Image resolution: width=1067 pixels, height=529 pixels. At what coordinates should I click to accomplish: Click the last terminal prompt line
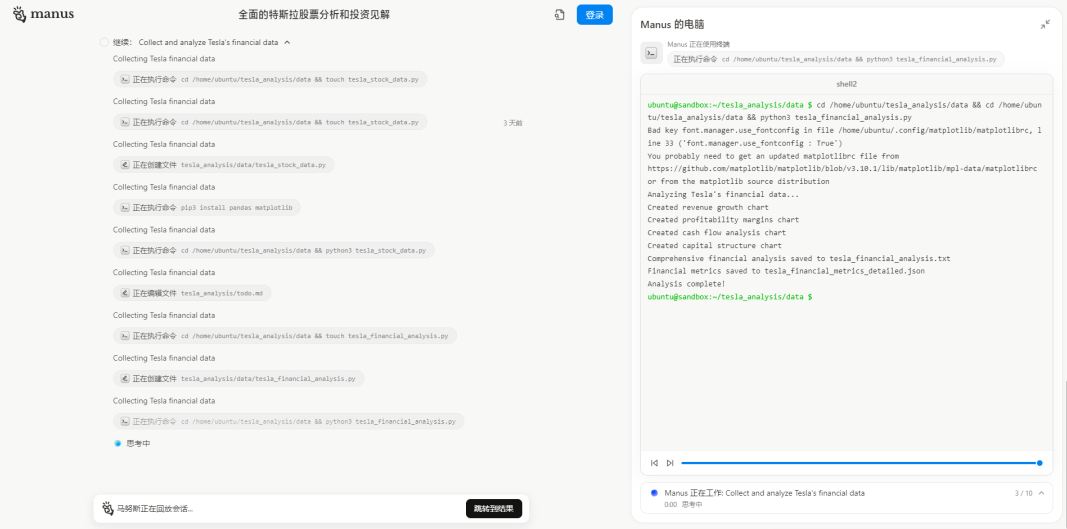pyautogui.click(x=729, y=297)
